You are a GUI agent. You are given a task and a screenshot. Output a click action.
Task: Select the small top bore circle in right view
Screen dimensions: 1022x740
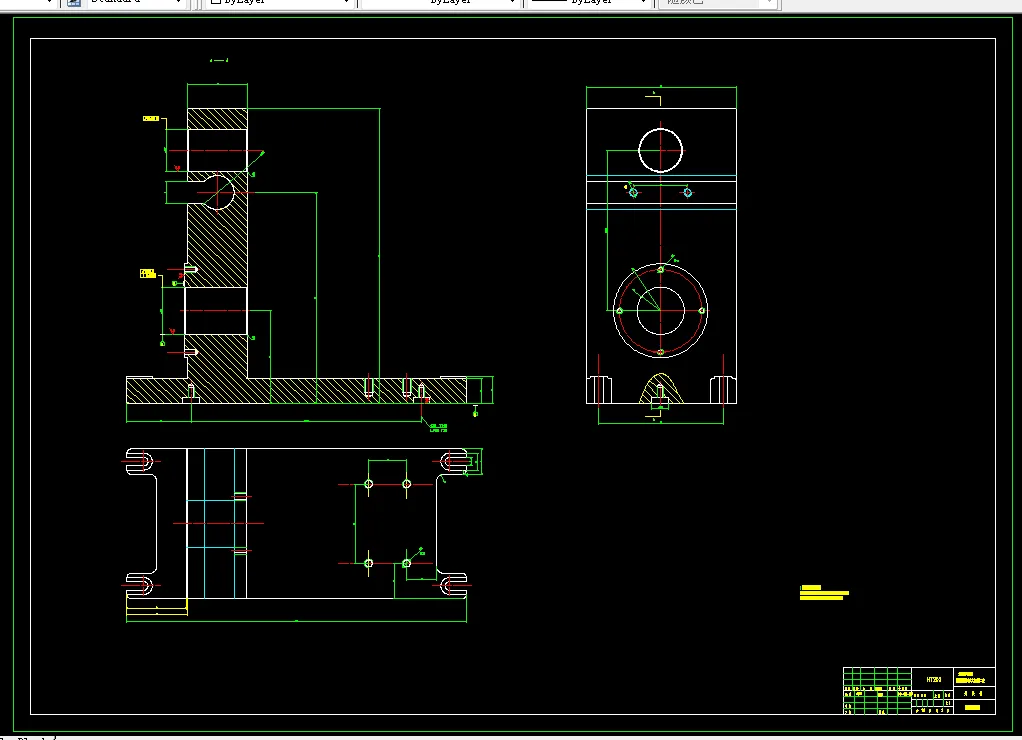point(660,150)
